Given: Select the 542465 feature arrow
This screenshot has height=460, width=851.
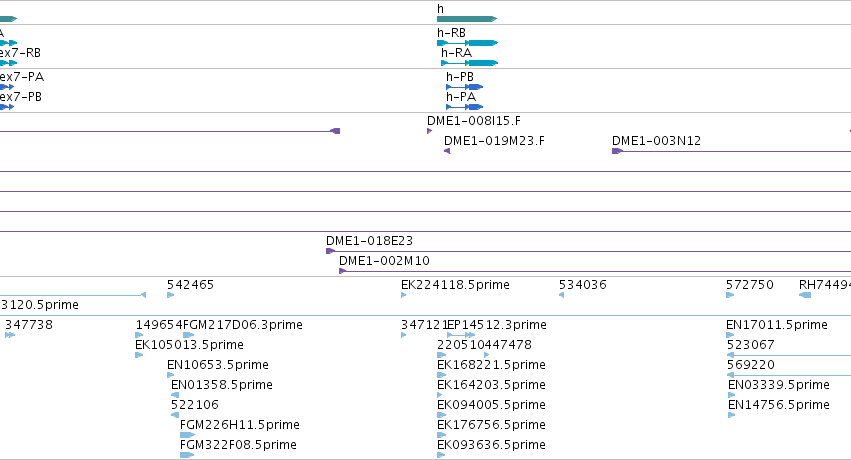Looking at the screenshot, I should click(x=170, y=295).
